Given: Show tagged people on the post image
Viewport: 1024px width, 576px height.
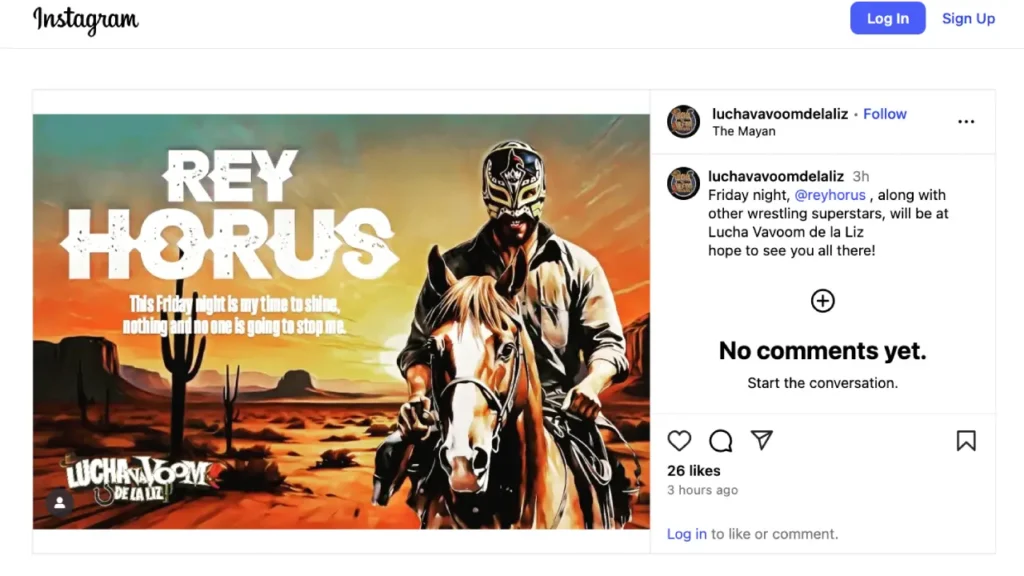Looking at the screenshot, I should (59, 502).
